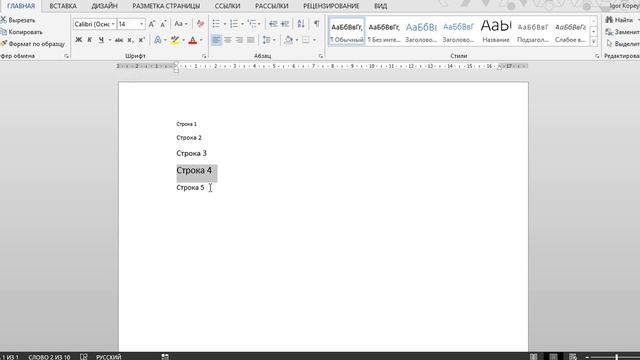Switch to the ВСТАВКА tab
This screenshot has width=640, height=360.
pyautogui.click(x=63, y=6)
